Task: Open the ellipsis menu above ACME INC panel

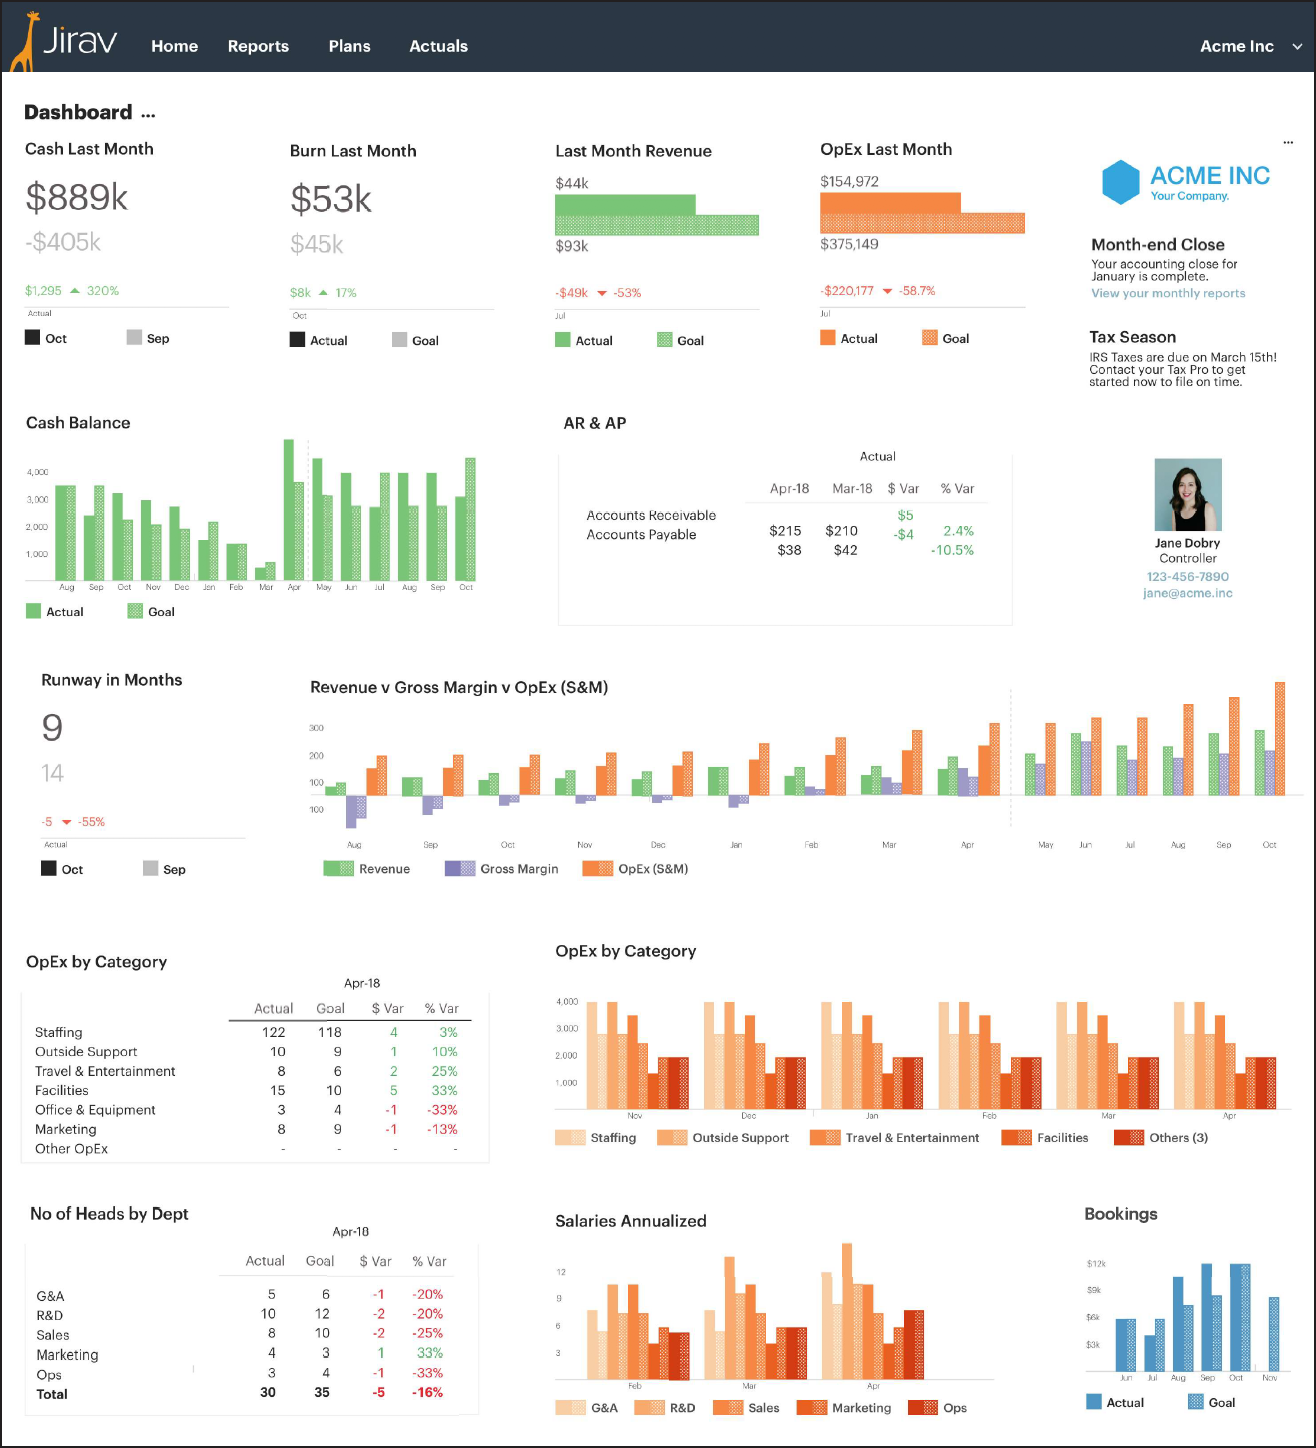Action: click(x=1288, y=142)
